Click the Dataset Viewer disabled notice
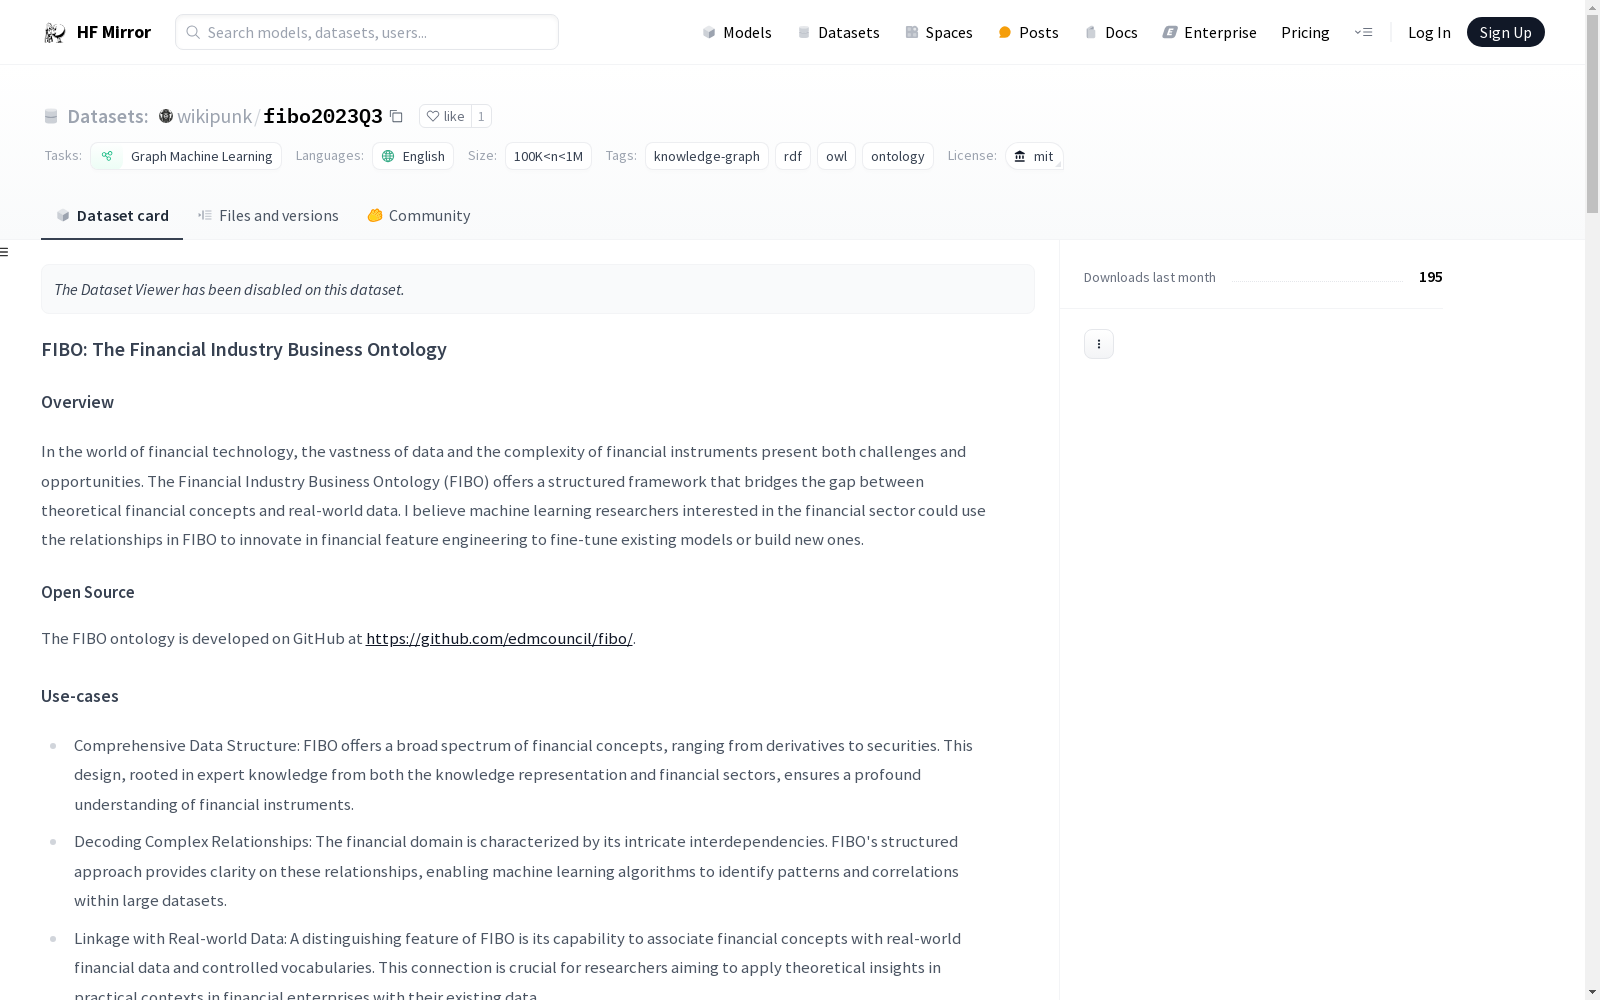The image size is (1600, 1000). [538, 289]
